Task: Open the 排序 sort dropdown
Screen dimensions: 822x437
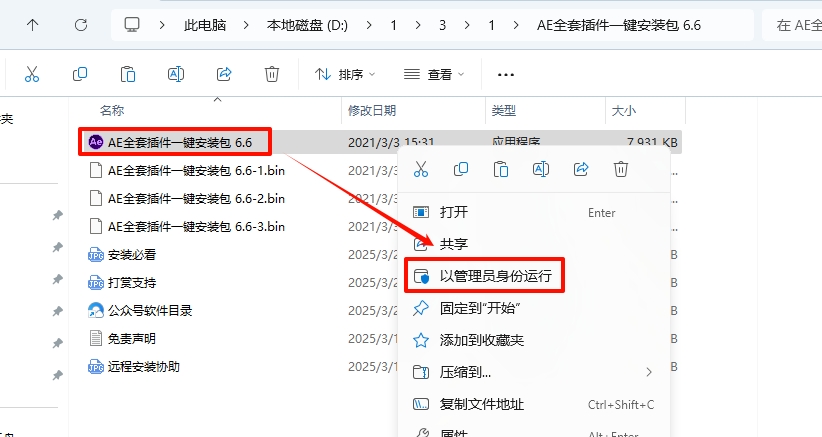Action: click(x=345, y=74)
